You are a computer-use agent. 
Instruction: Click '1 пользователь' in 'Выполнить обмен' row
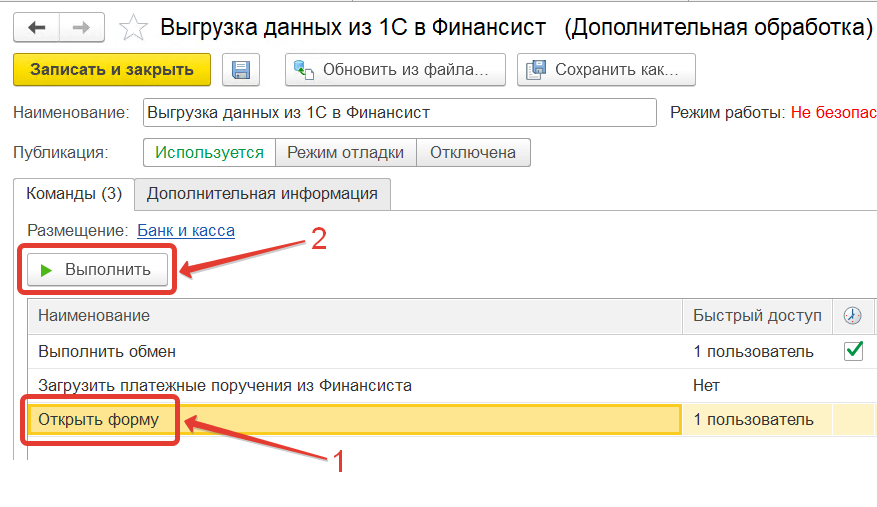pyautogui.click(x=753, y=351)
